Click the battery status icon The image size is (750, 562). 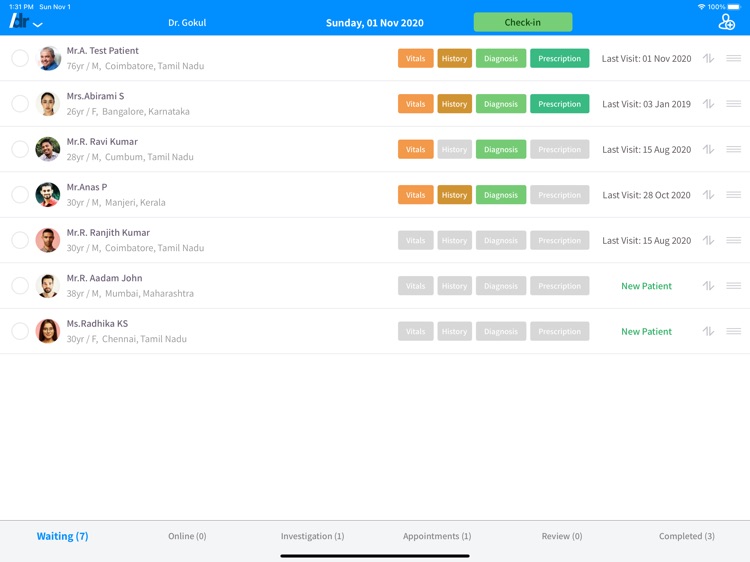734,7
